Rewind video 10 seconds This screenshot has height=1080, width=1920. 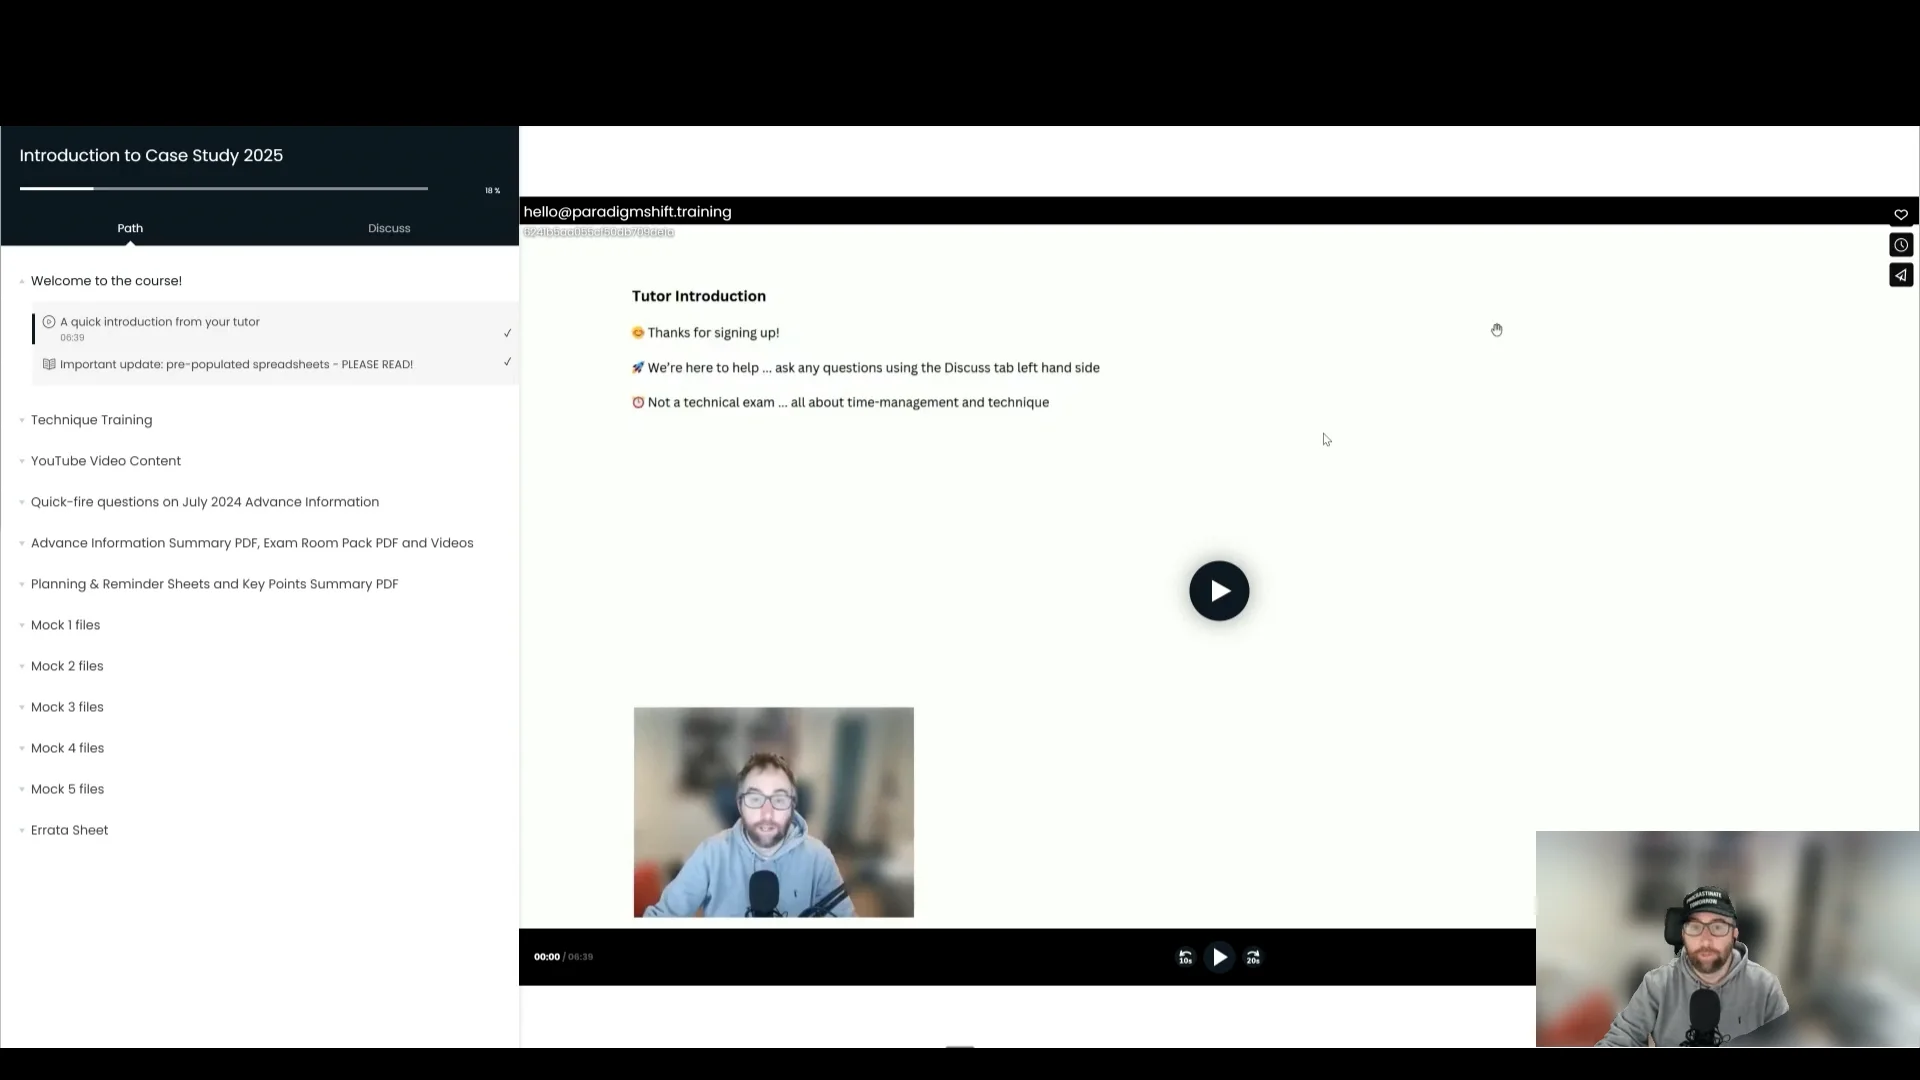pos(1185,957)
